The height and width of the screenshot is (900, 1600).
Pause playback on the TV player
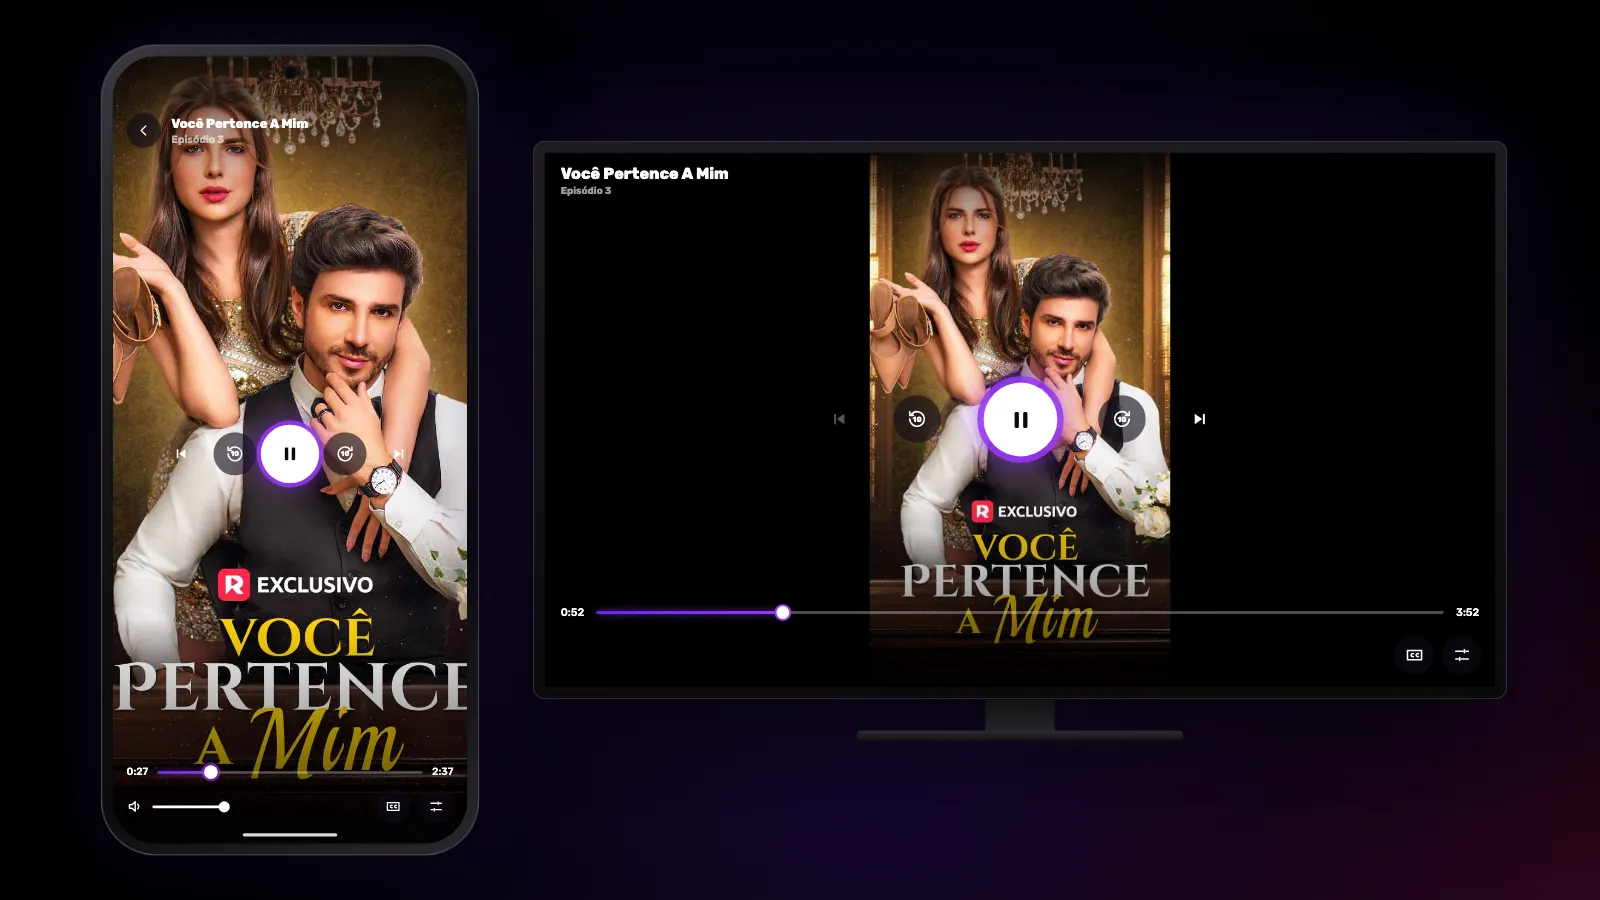click(1020, 420)
